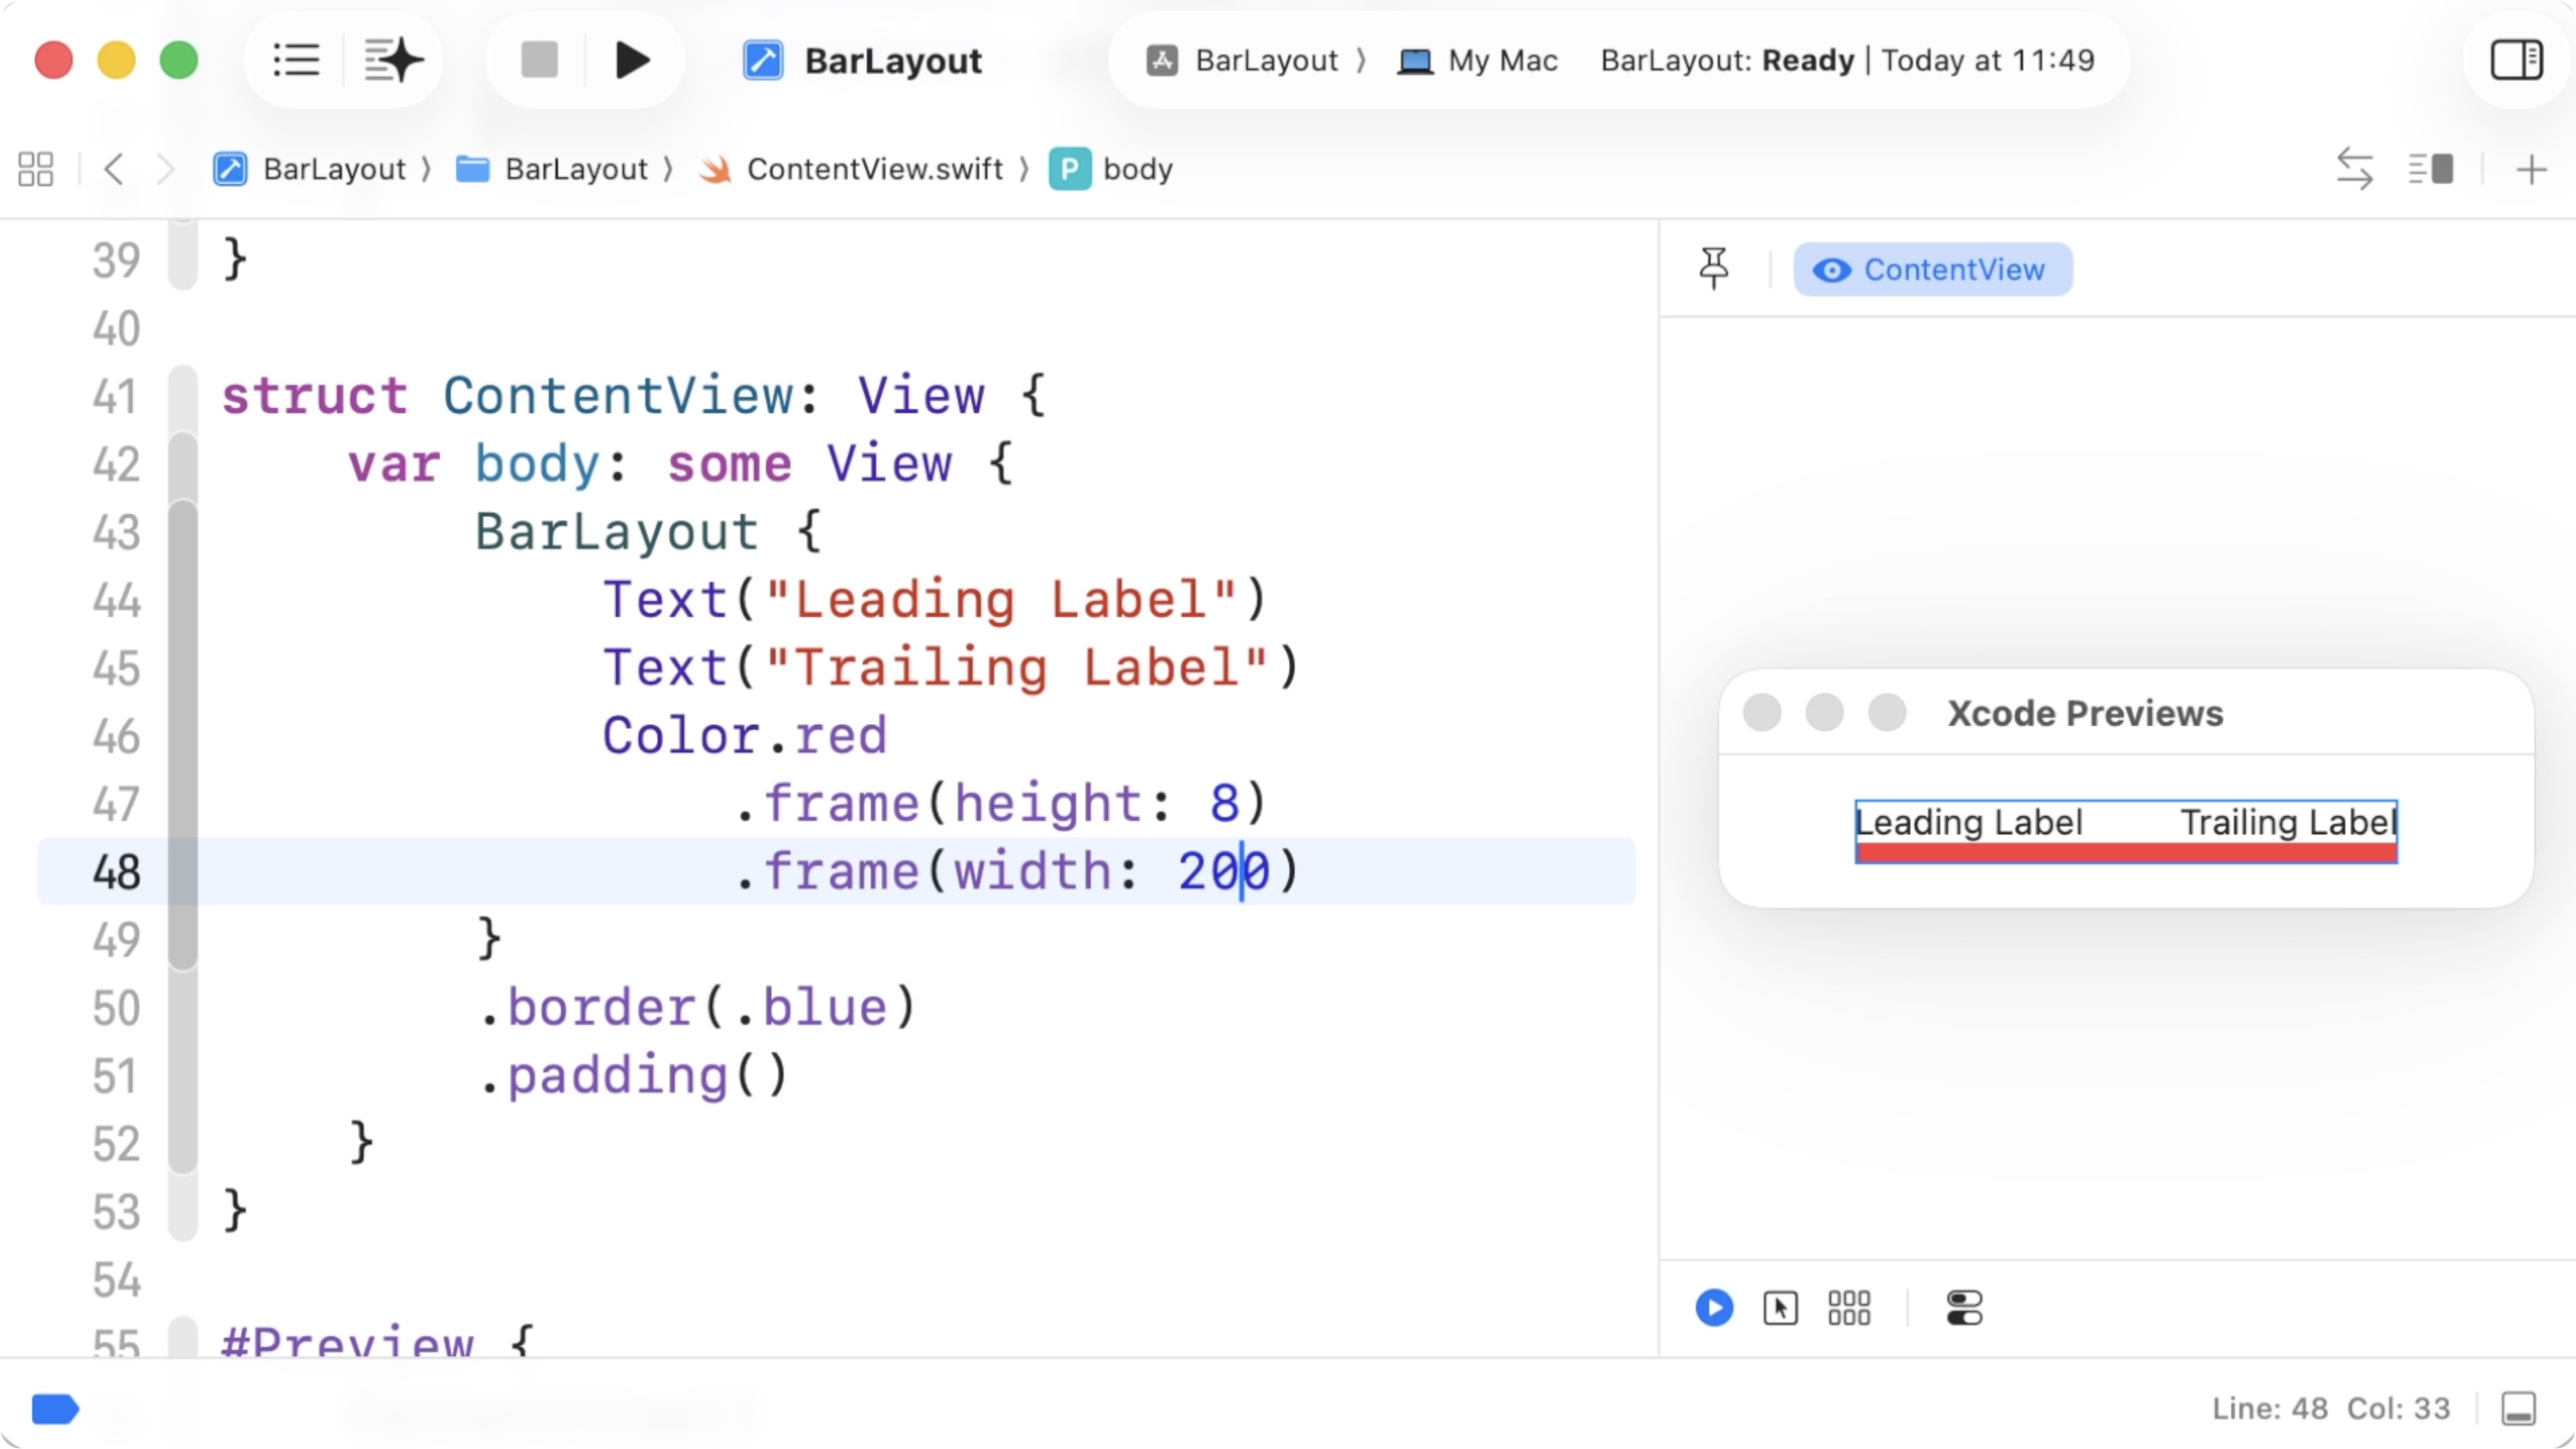This screenshot has height=1449, width=2576.
Task: Go back in editor history
Action: (114, 169)
